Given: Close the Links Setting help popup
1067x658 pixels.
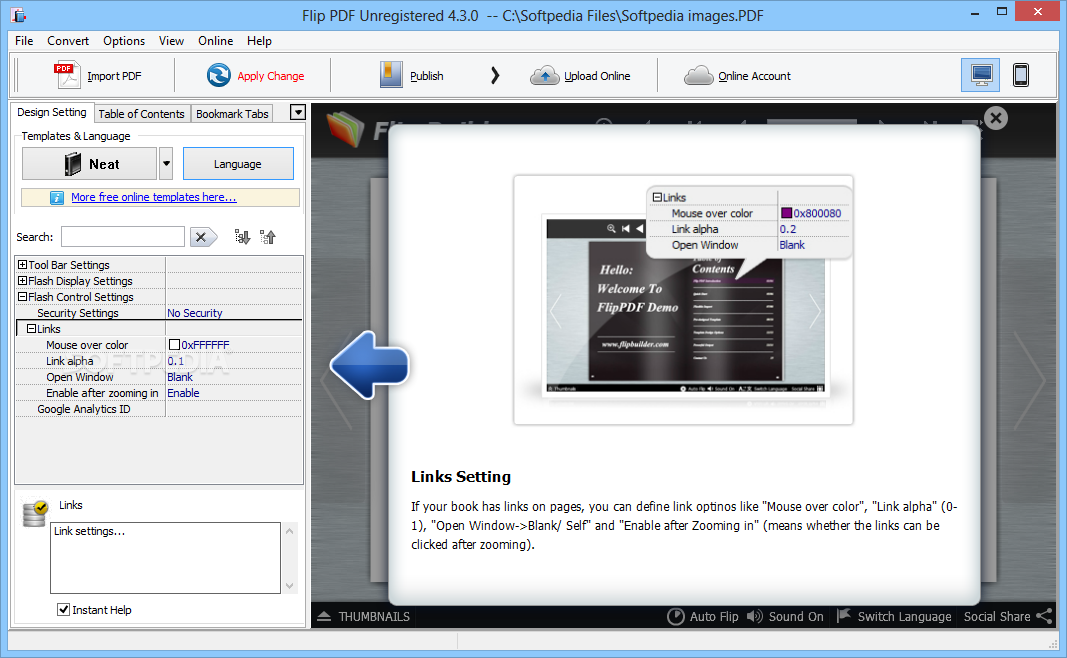Looking at the screenshot, I should pos(996,118).
